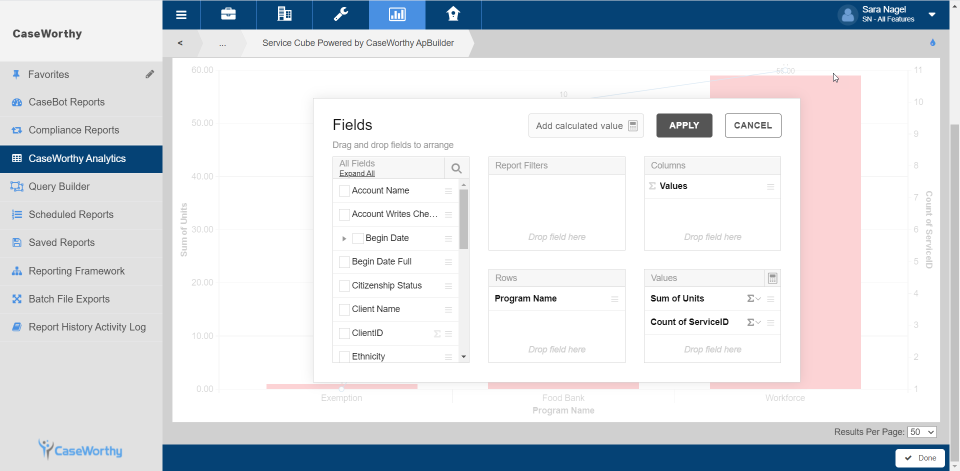Click the fields list scrollbar thumb
The height and width of the screenshot is (471, 960).
pos(463,219)
